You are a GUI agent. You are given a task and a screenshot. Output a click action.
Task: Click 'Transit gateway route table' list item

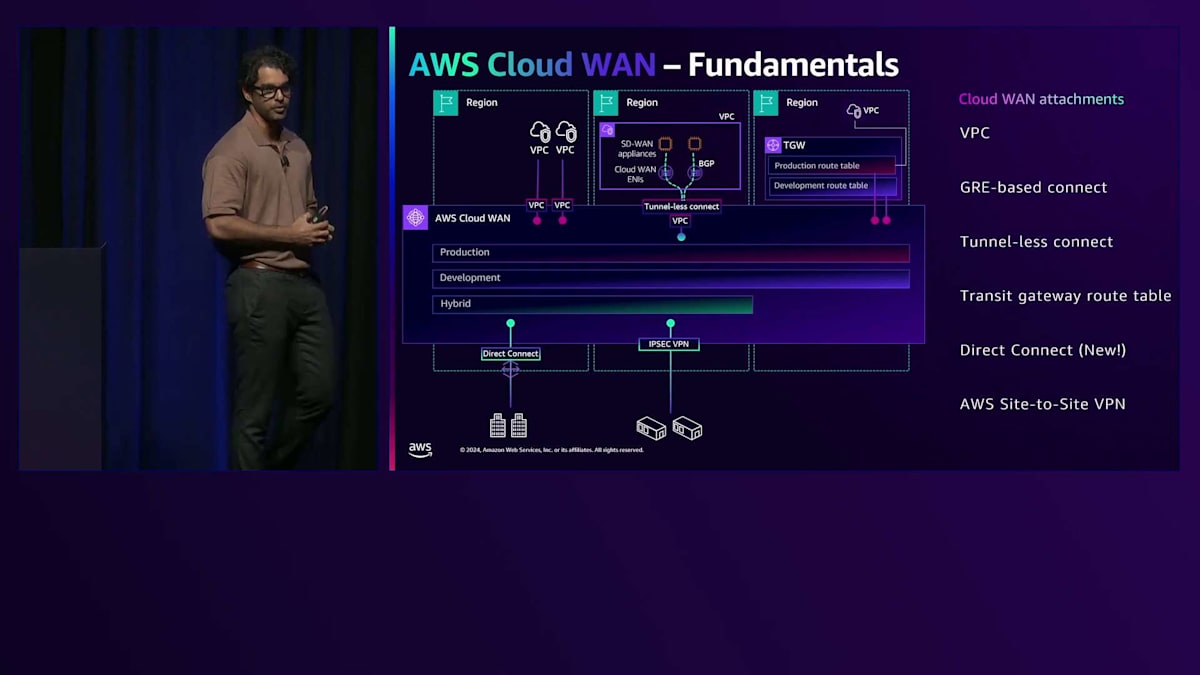[1065, 296]
